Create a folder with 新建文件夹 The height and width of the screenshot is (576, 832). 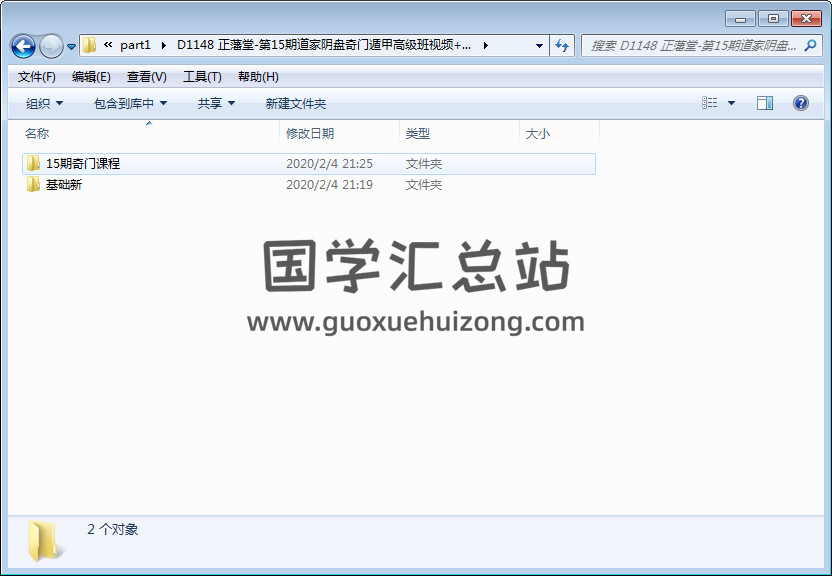point(296,103)
